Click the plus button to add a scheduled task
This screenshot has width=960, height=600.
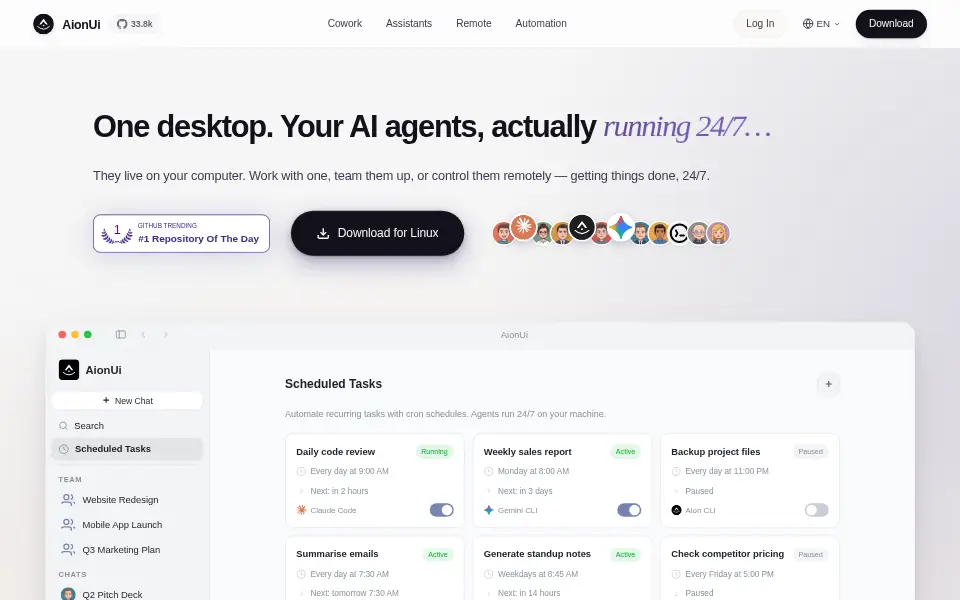(828, 384)
